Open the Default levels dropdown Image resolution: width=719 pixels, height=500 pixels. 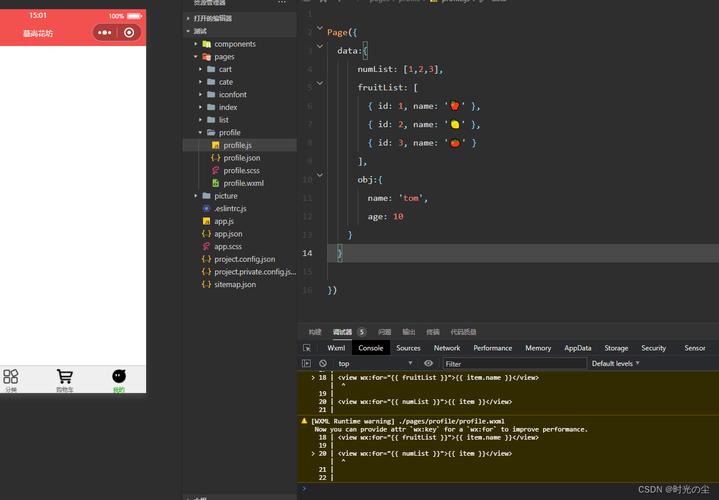[616, 364]
